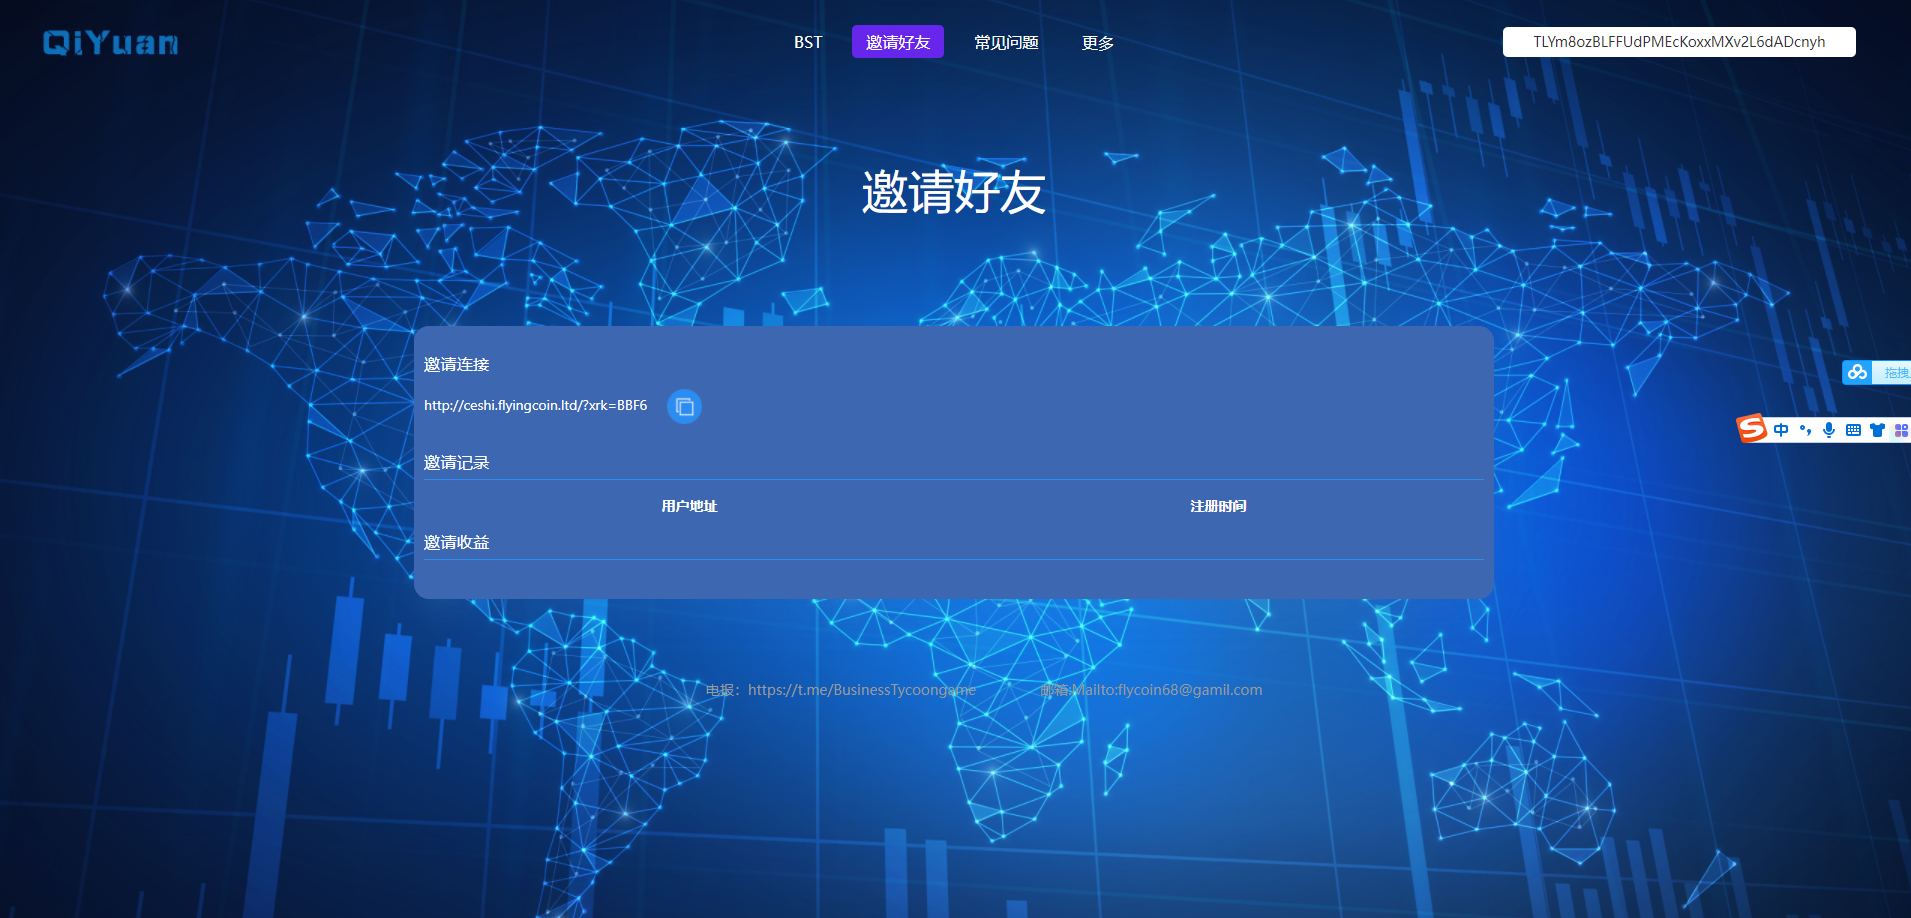Copy the invitation link with the copy icon

[x=684, y=406]
